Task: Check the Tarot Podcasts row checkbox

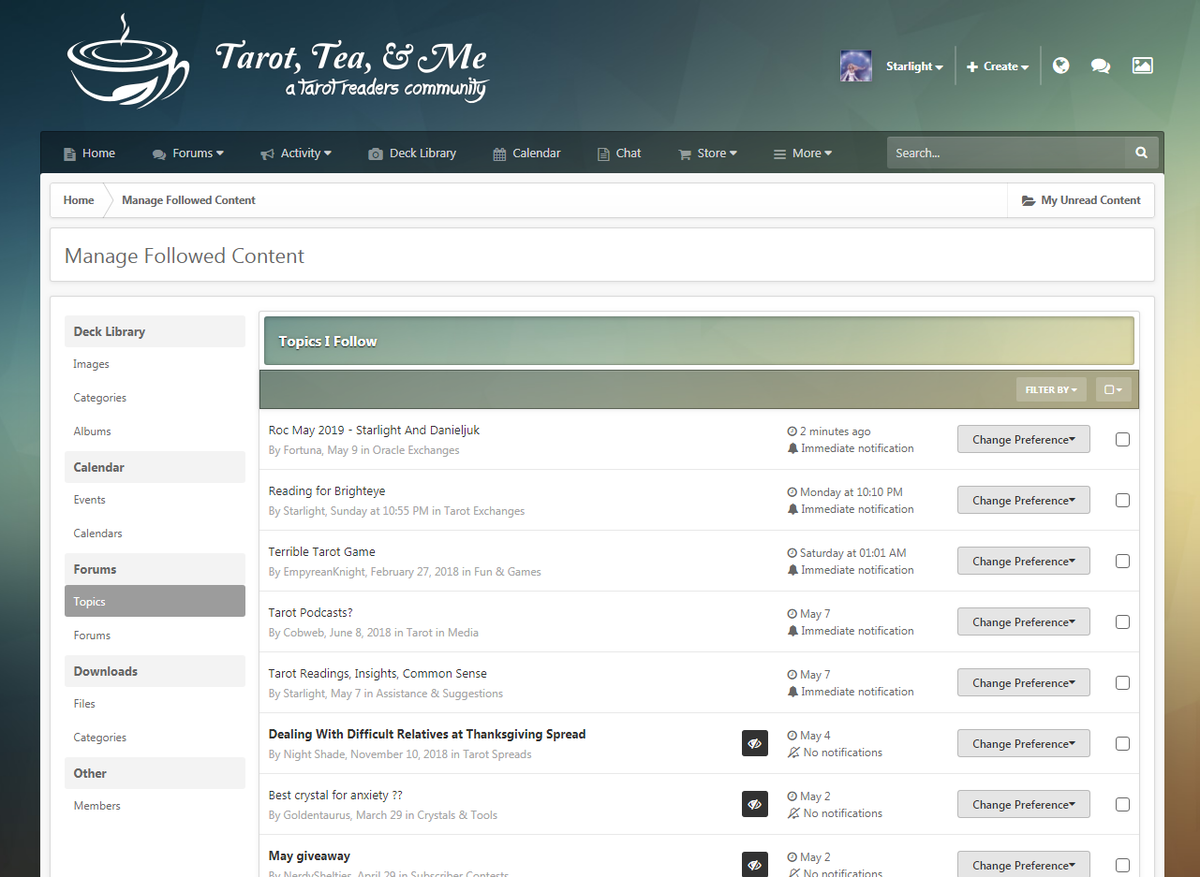Action: [1122, 622]
